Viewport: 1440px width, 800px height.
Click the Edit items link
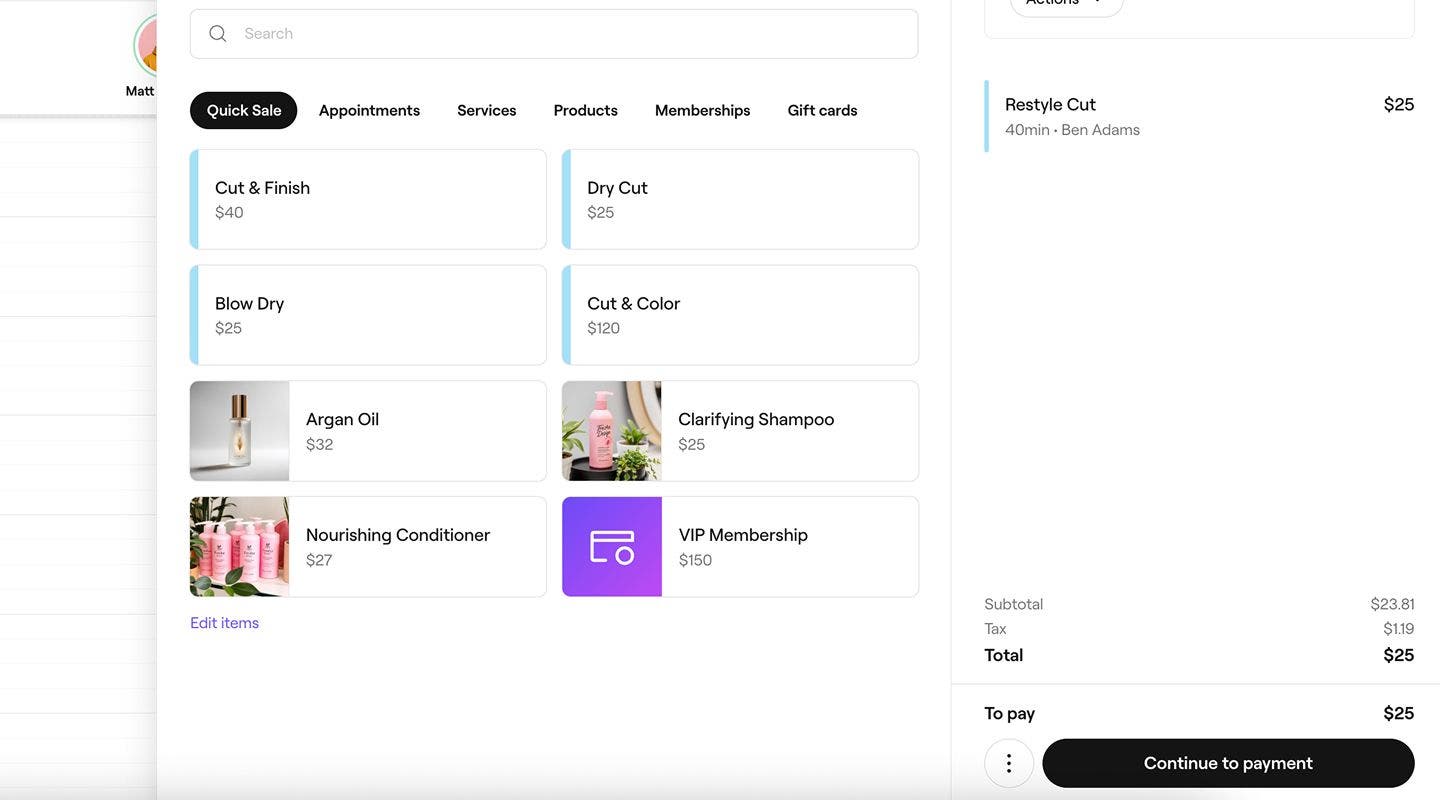point(225,623)
